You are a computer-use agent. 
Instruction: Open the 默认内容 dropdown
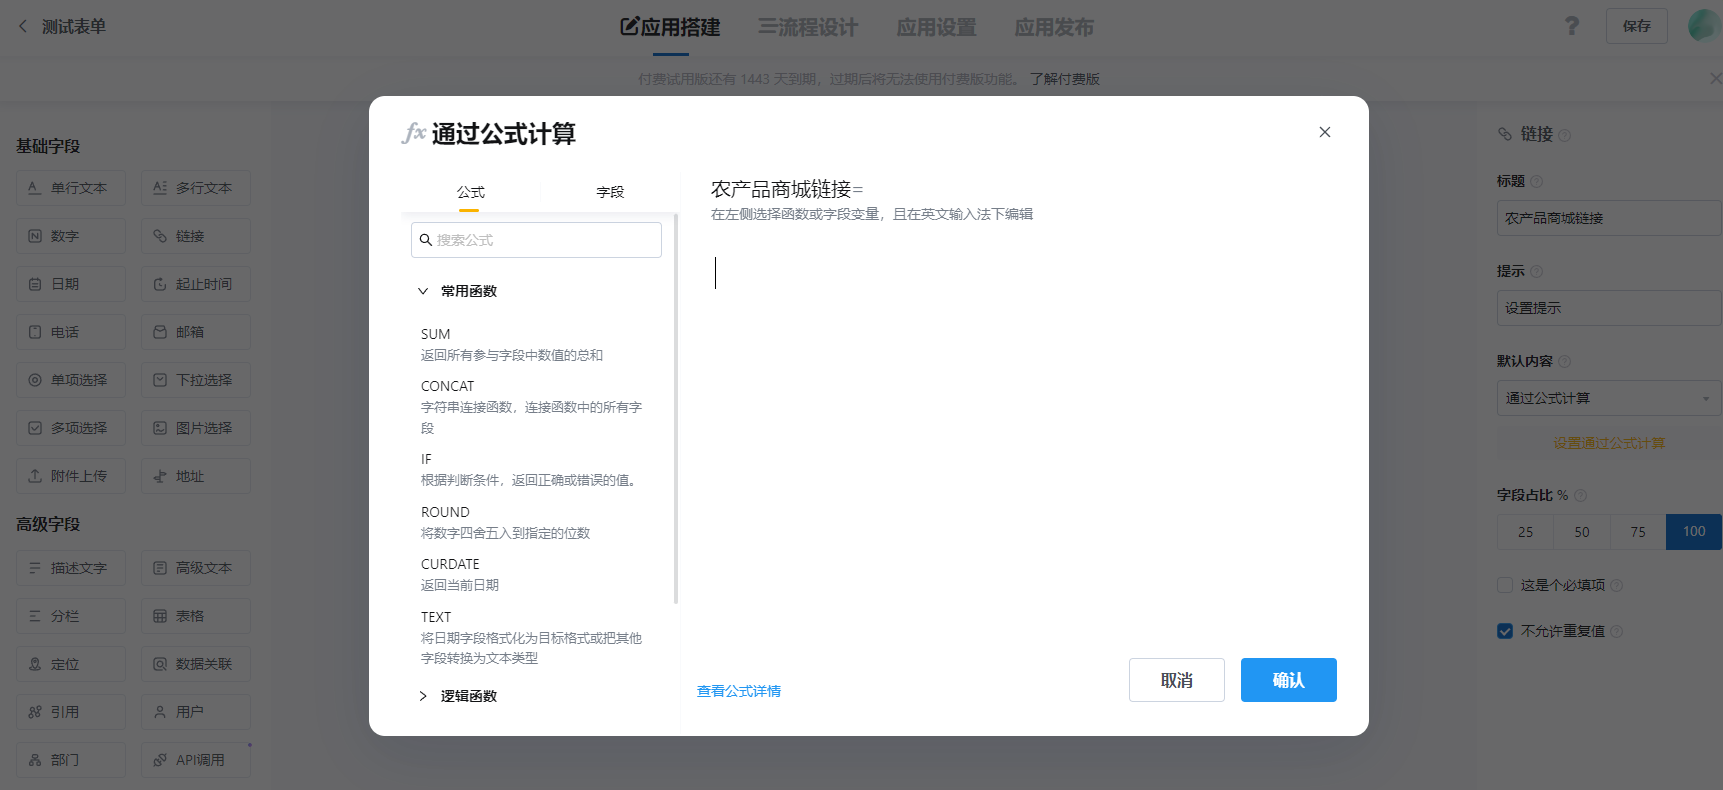tap(1609, 398)
